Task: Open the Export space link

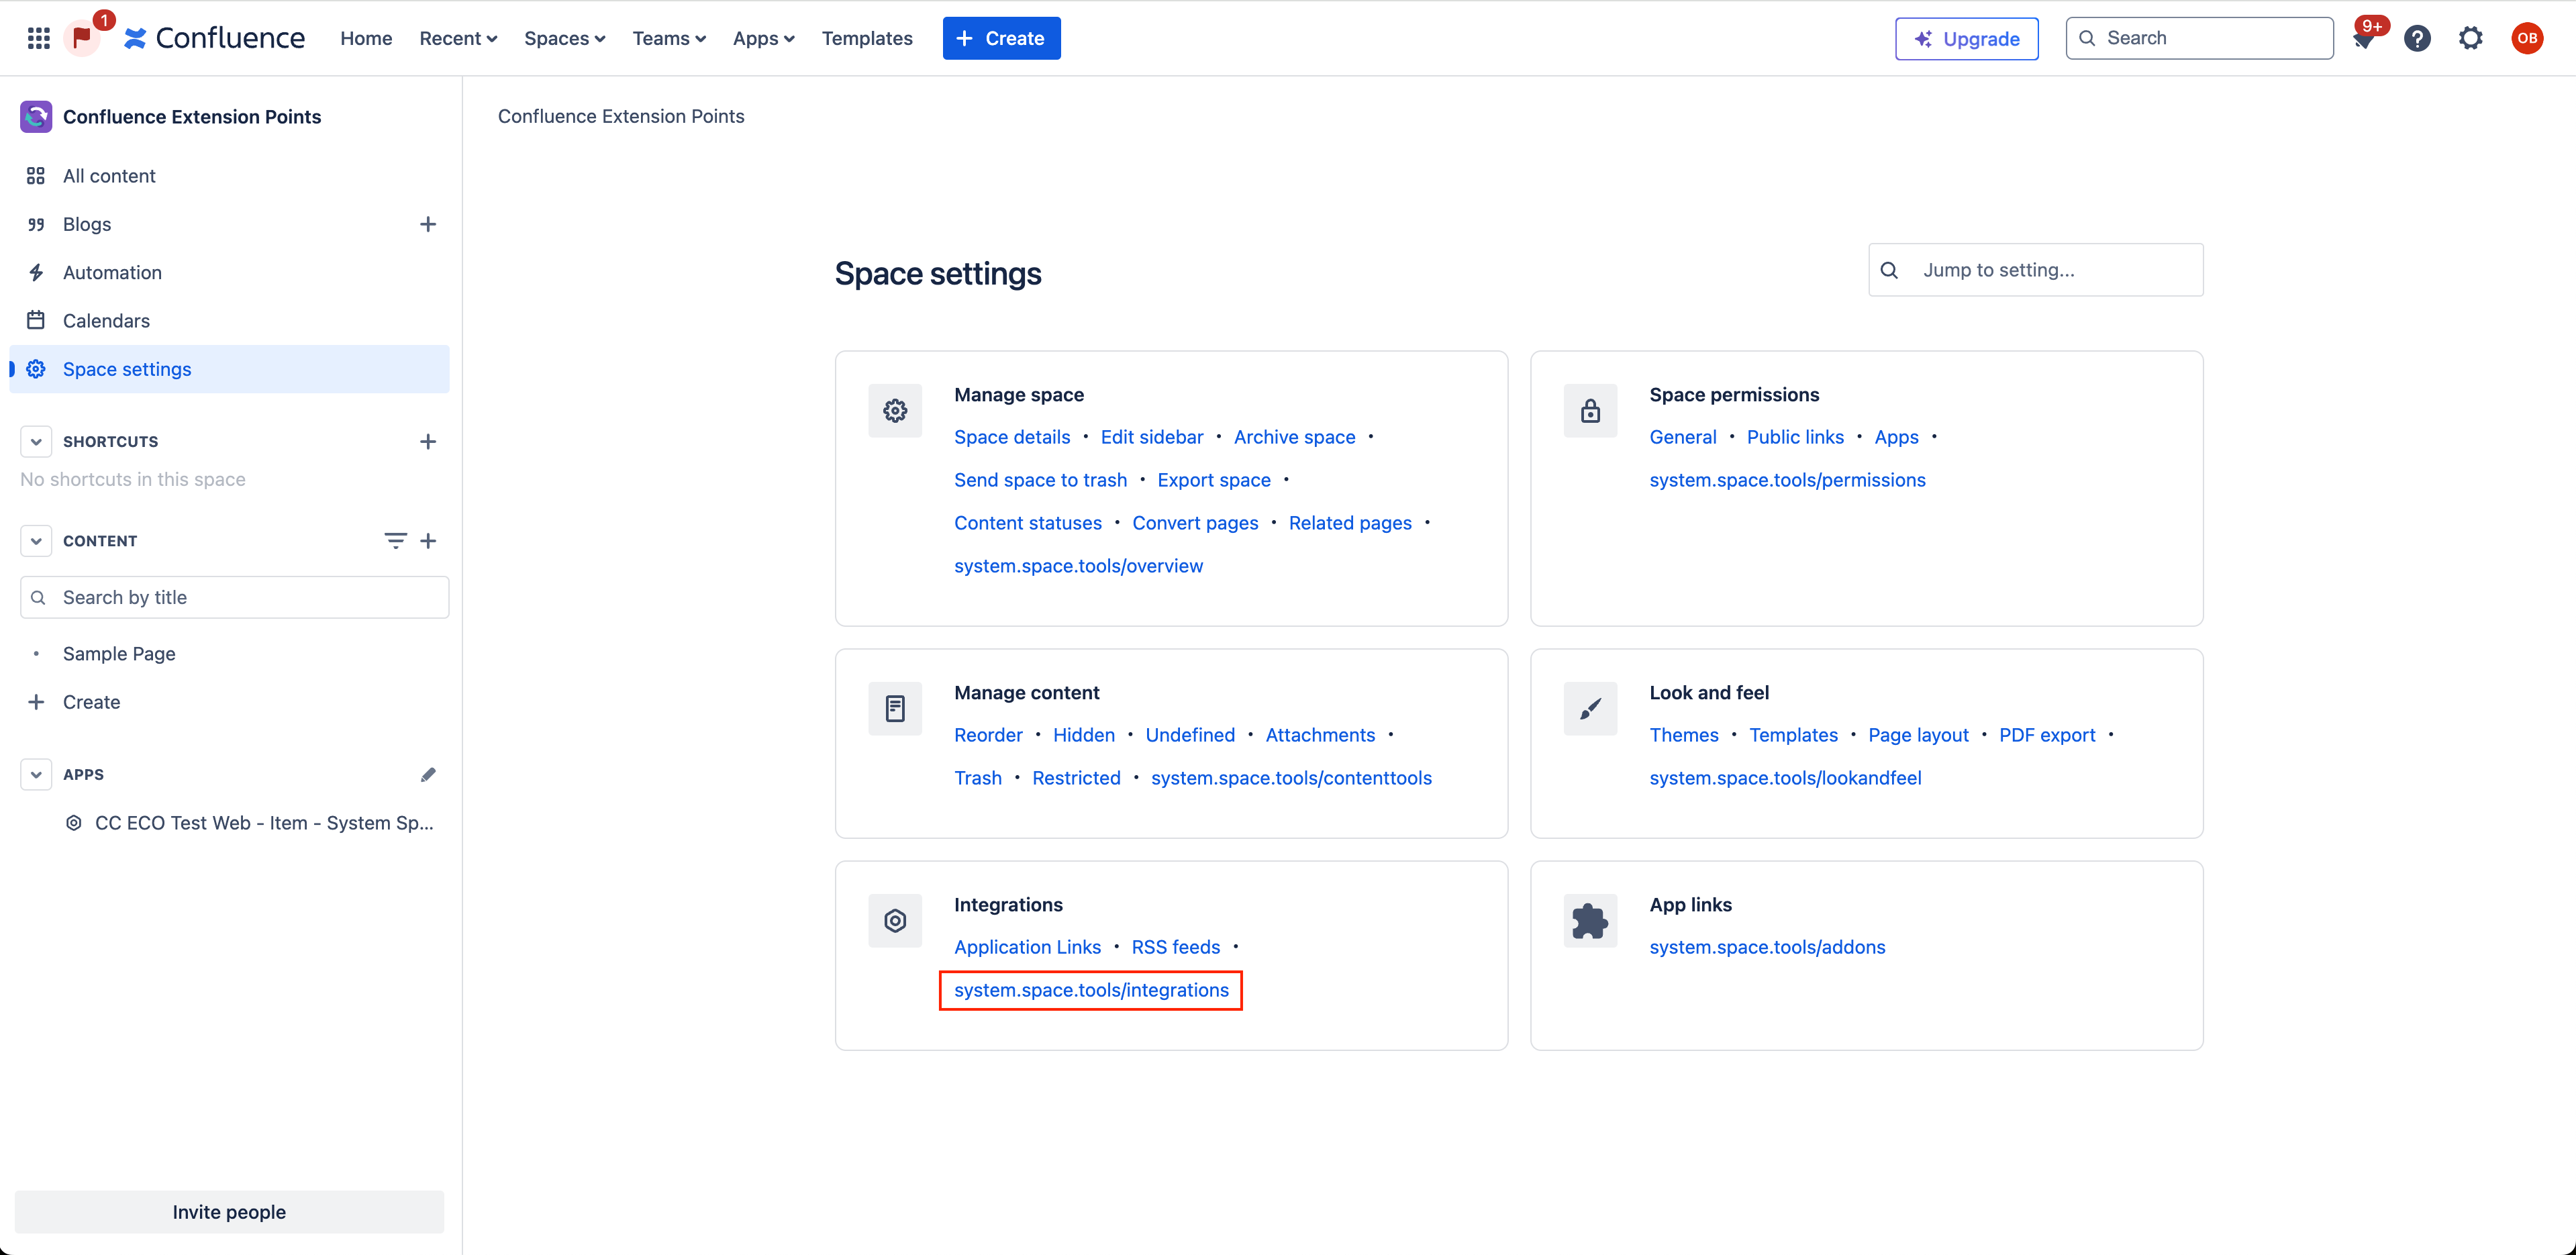Action: tap(1214, 480)
